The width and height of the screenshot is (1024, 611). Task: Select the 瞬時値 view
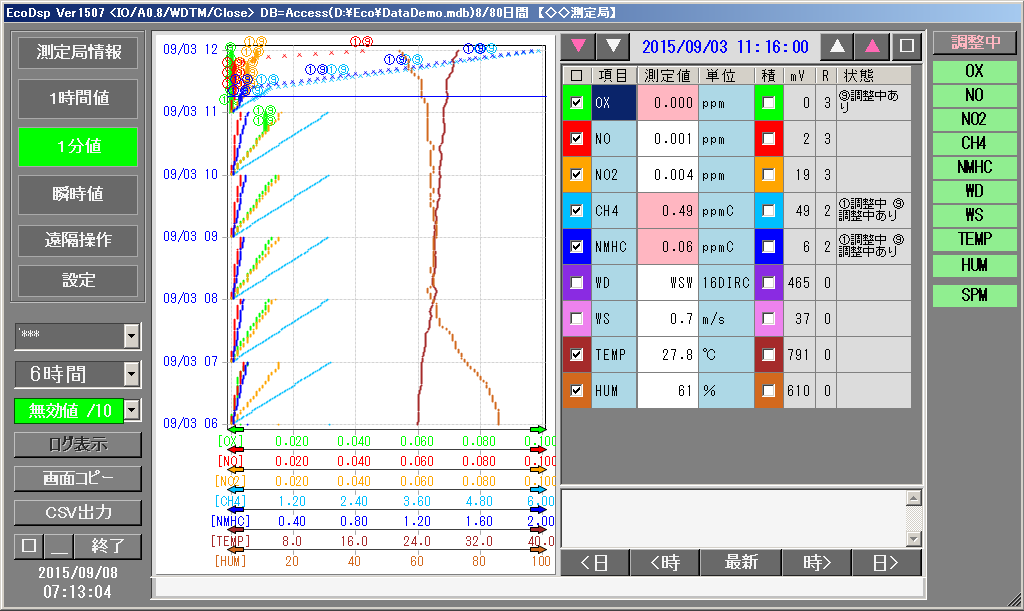coord(78,194)
